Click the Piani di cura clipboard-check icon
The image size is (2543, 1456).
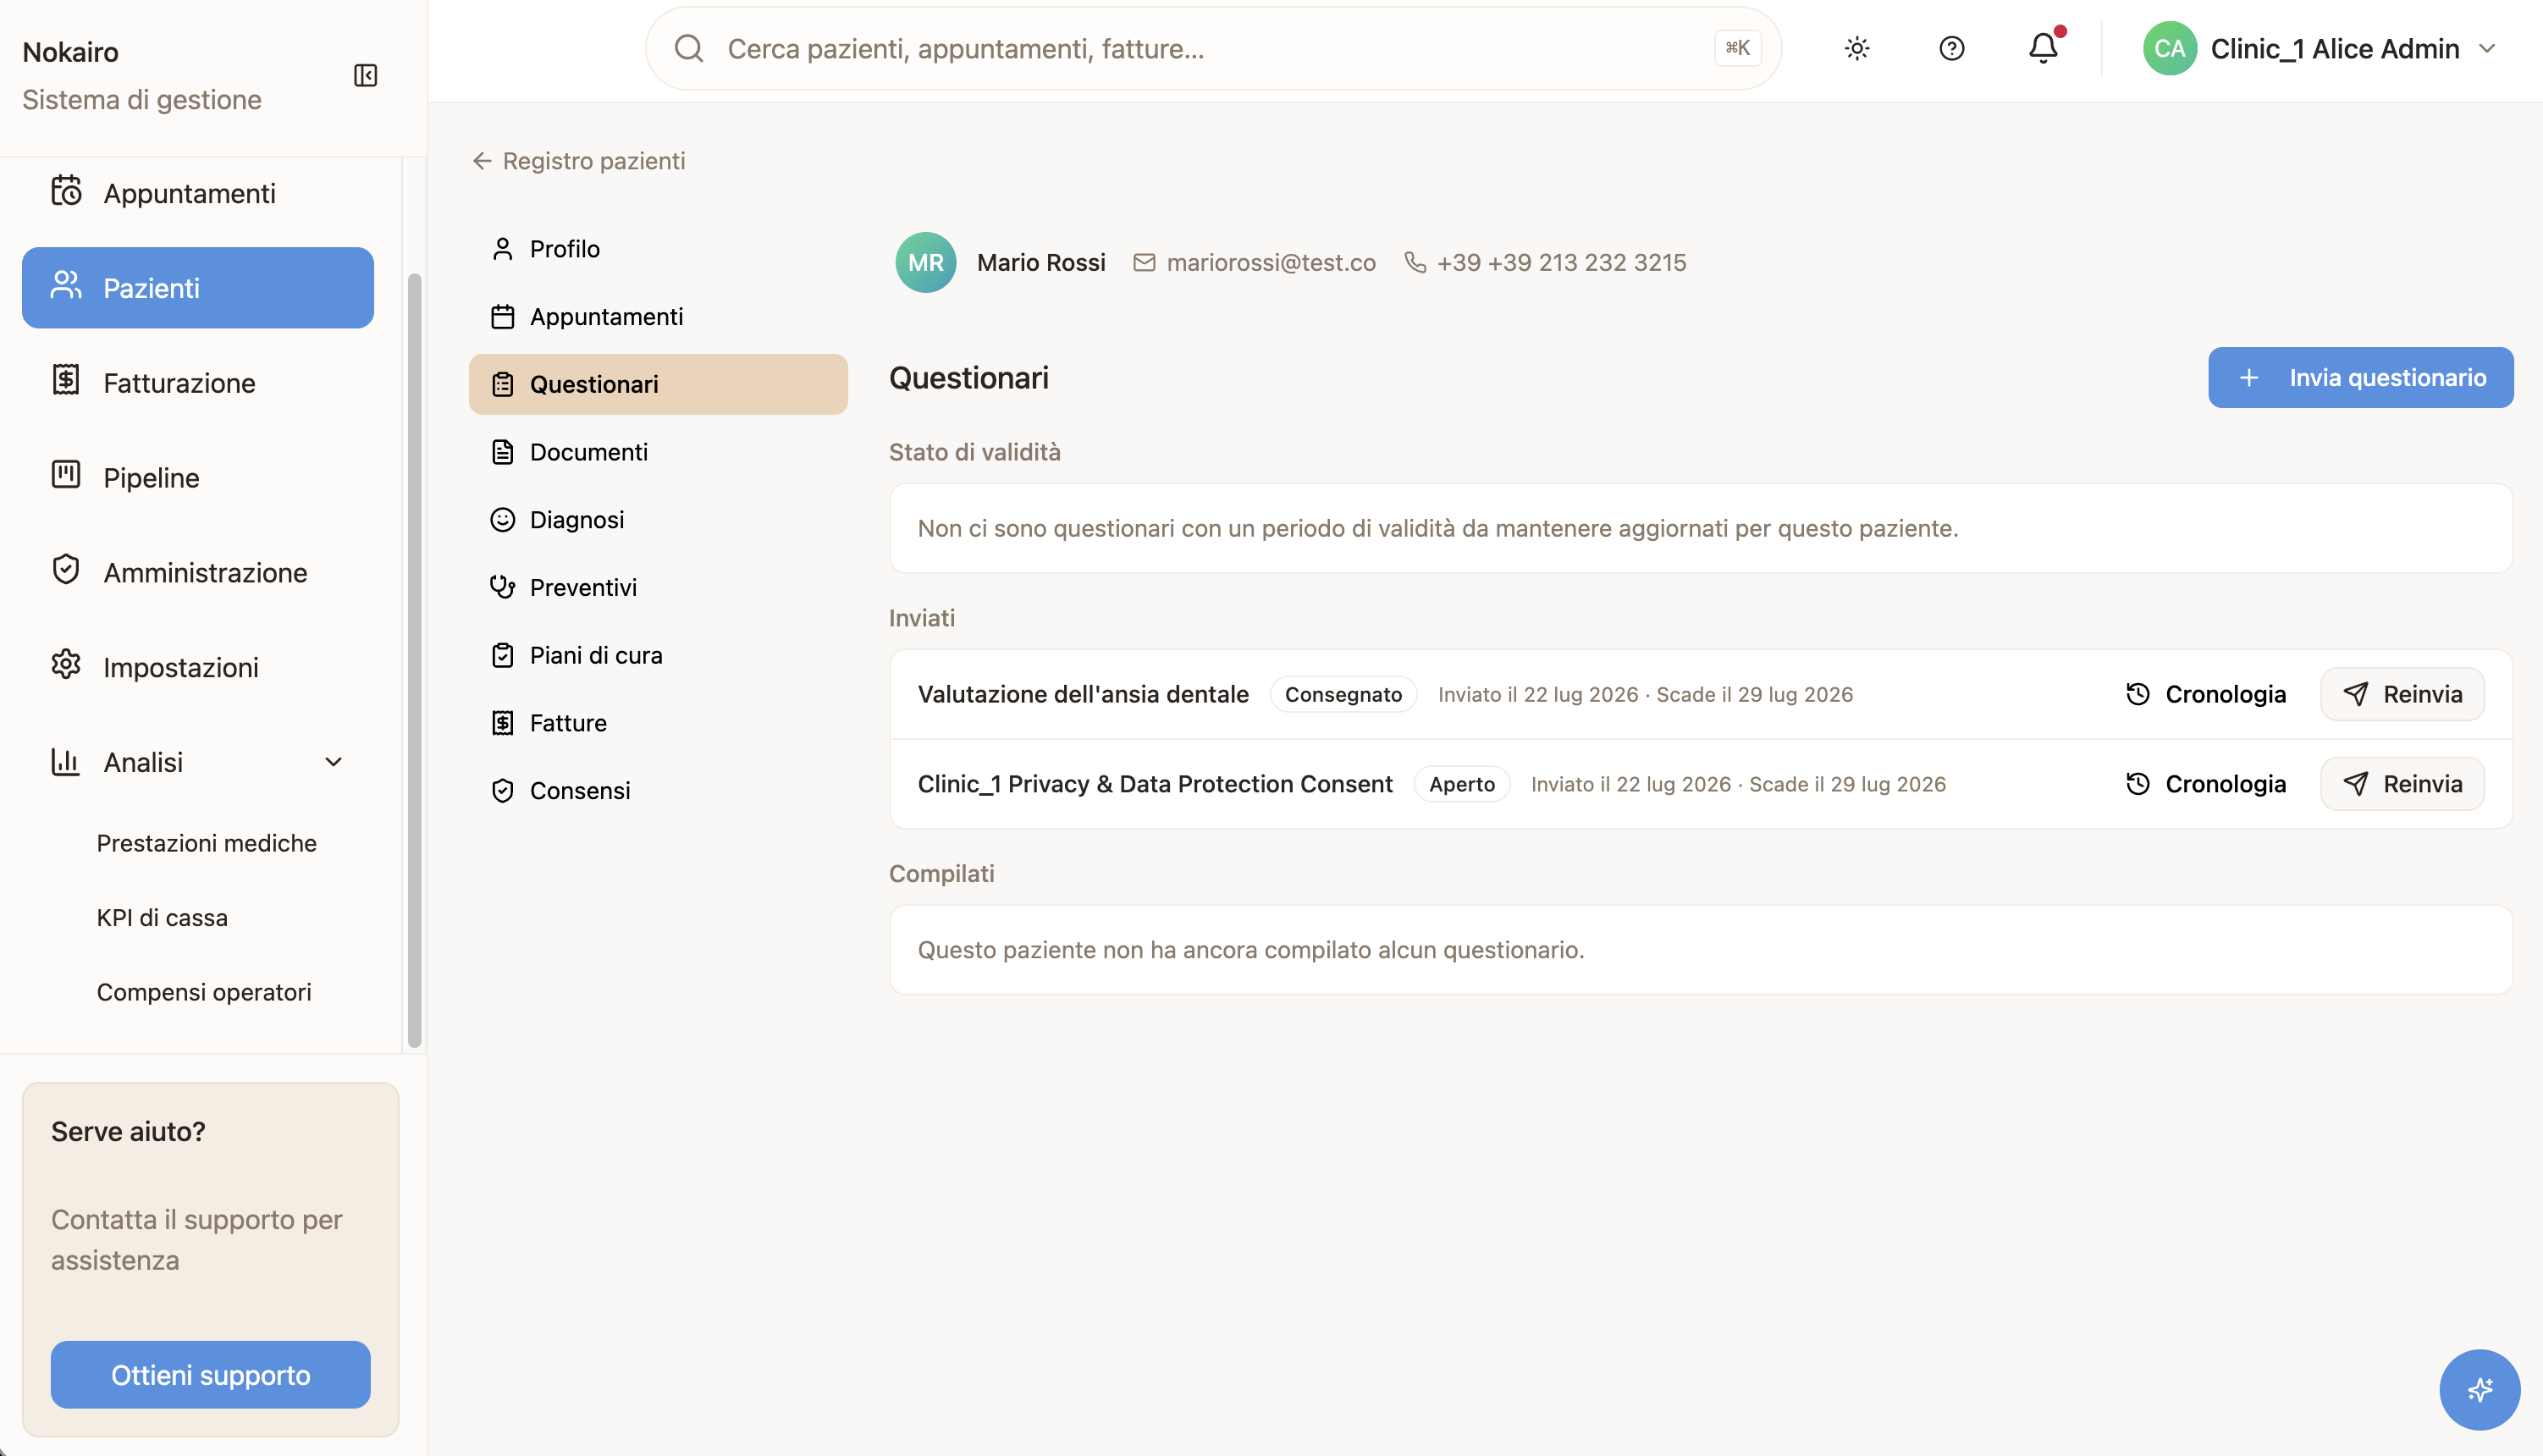[x=503, y=655]
